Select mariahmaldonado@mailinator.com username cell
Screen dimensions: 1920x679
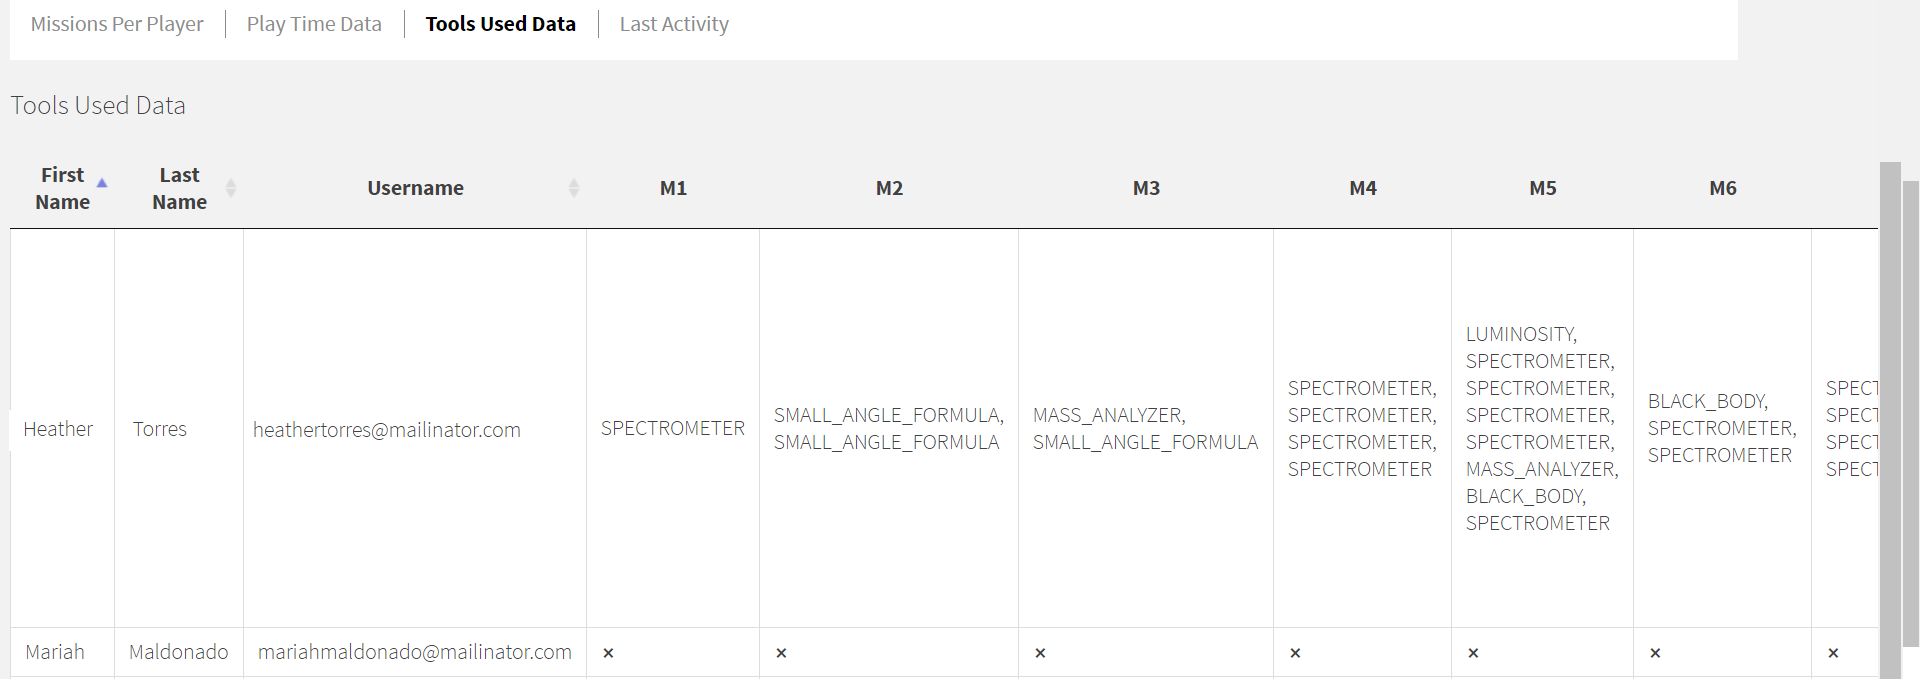(x=415, y=653)
